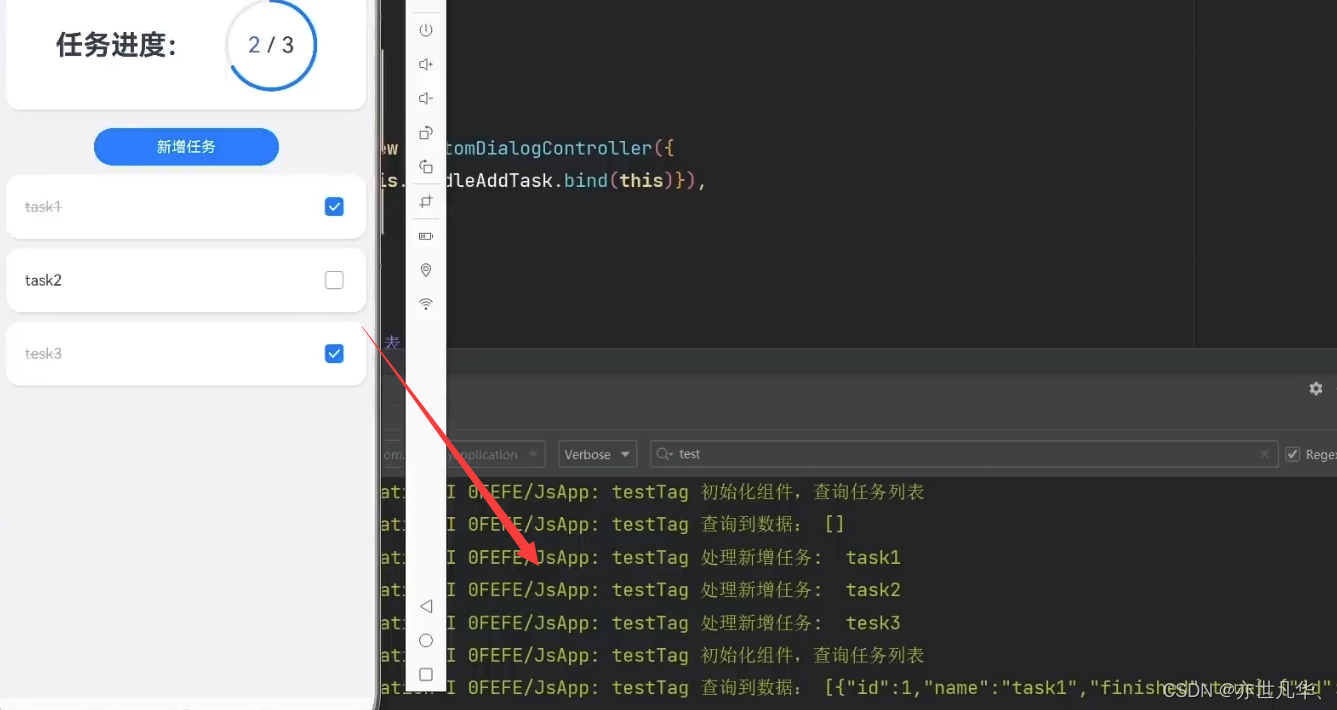Viewport: 1337px width, 710px height.
Task: Click the log search field containing test
Action: coord(965,454)
